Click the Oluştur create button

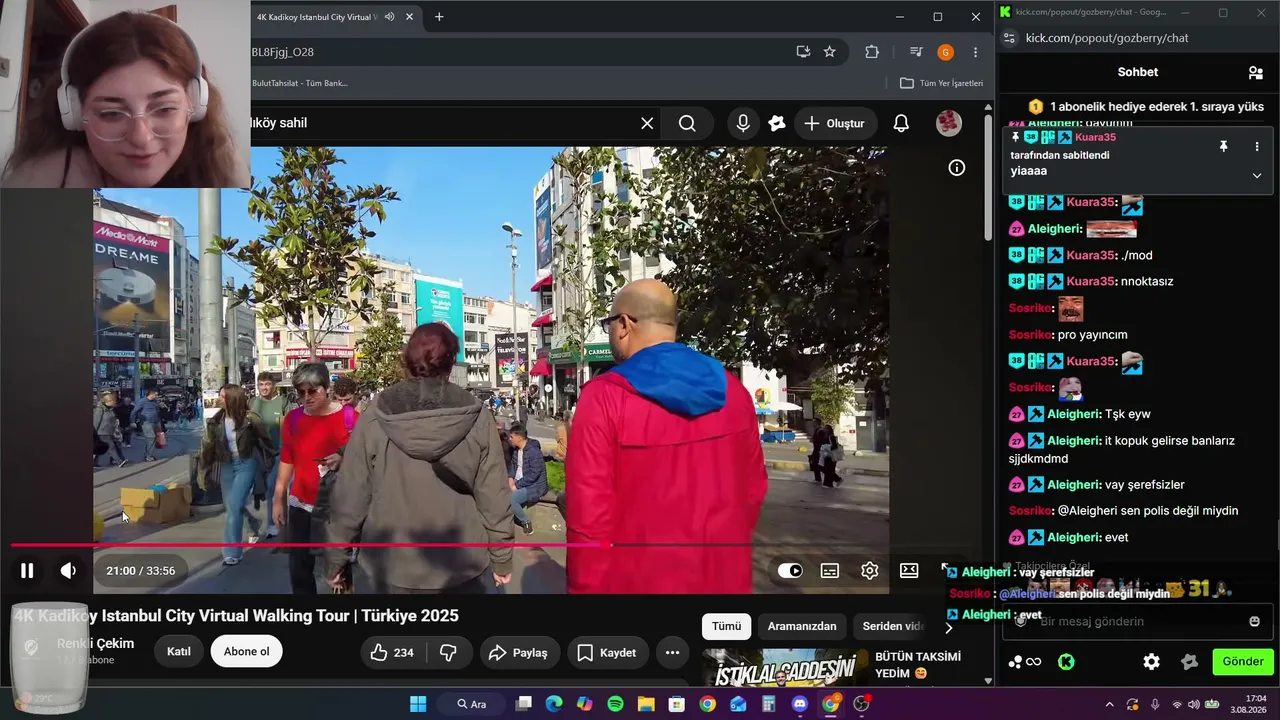click(x=835, y=123)
